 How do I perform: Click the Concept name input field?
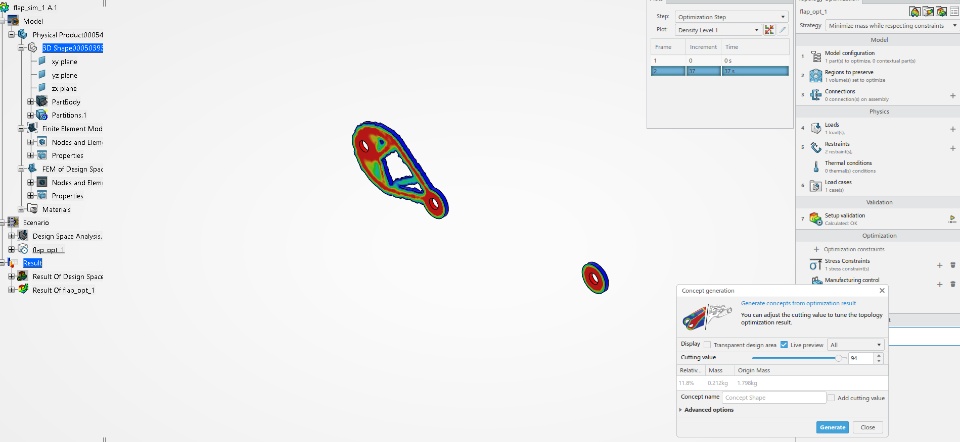coord(773,397)
